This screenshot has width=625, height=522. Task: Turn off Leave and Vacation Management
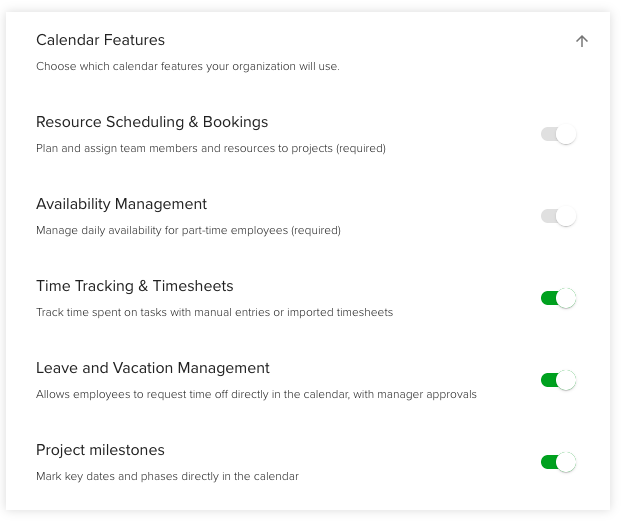click(558, 380)
